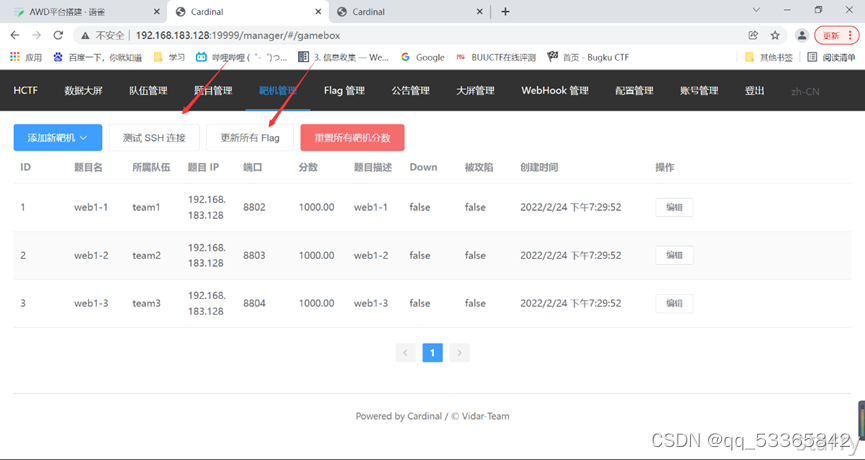Image resolution: width=865 pixels, height=460 pixels.
Task: Click the 被攻陷 column header
Action: coord(479,167)
